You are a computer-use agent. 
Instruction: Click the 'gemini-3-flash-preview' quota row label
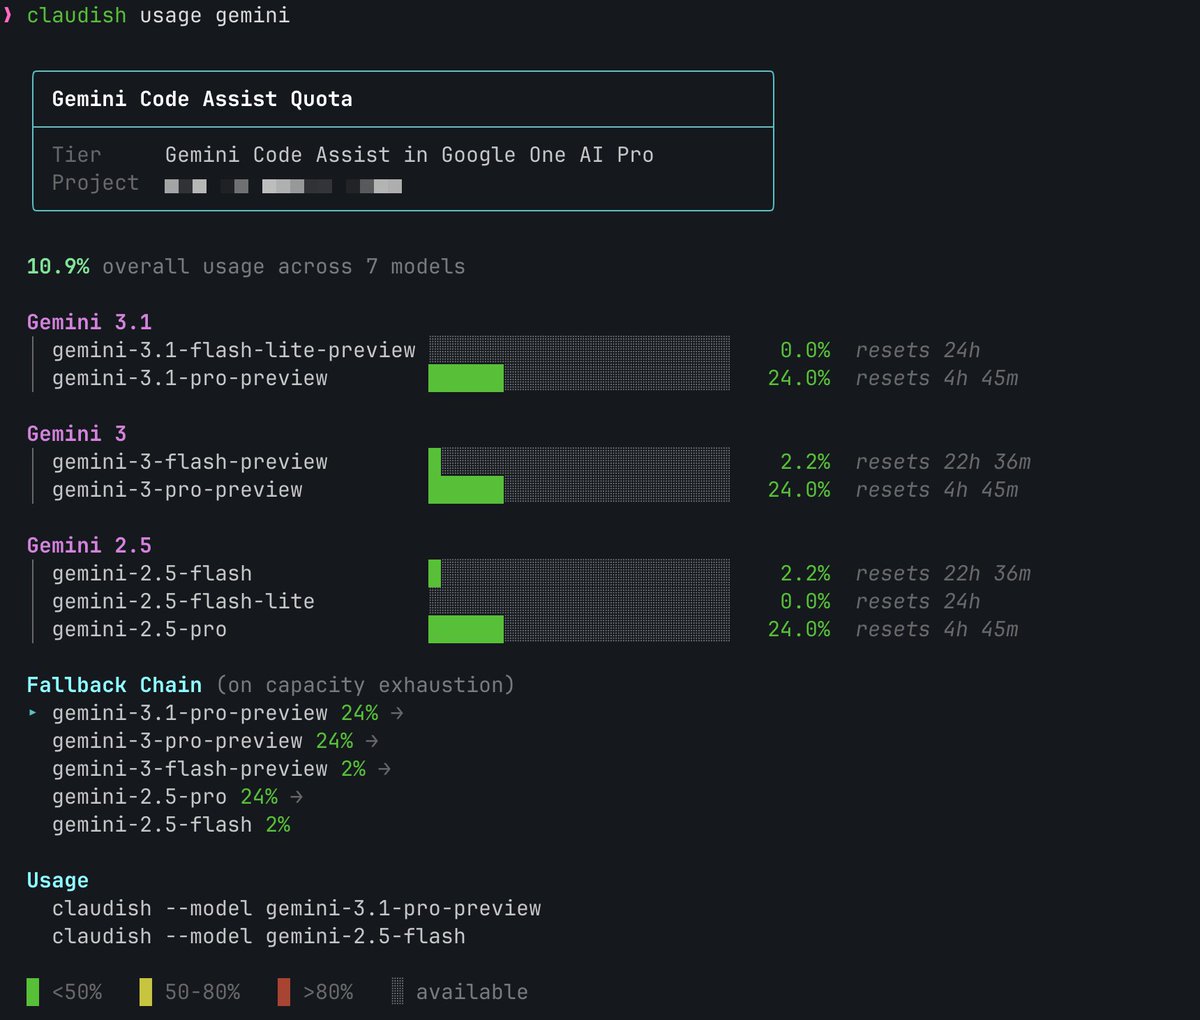190,462
